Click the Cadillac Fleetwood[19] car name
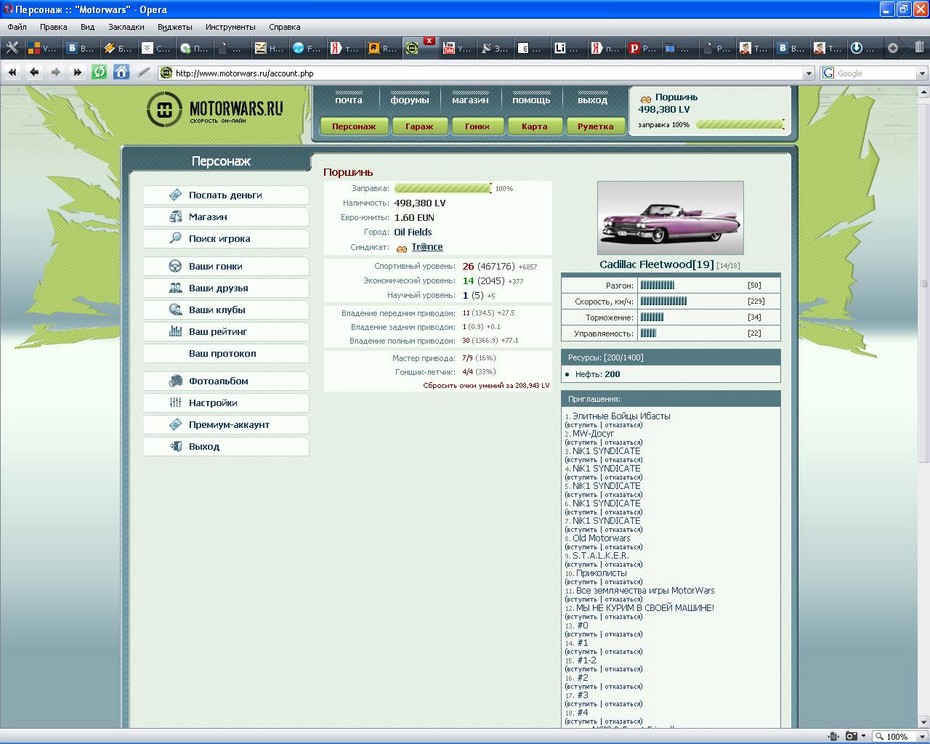The image size is (930, 744). pyautogui.click(x=657, y=265)
